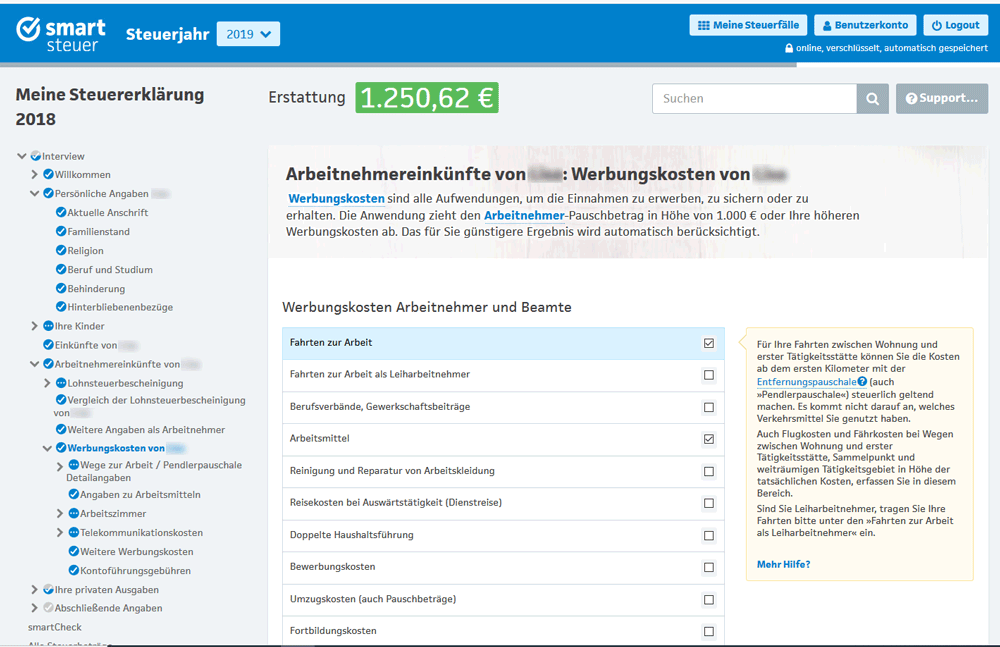The height and width of the screenshot is (647, 1000).
Task: Uncheck the Fahrten zur Arbeit checkbox
Action: [x=709, y=342]
